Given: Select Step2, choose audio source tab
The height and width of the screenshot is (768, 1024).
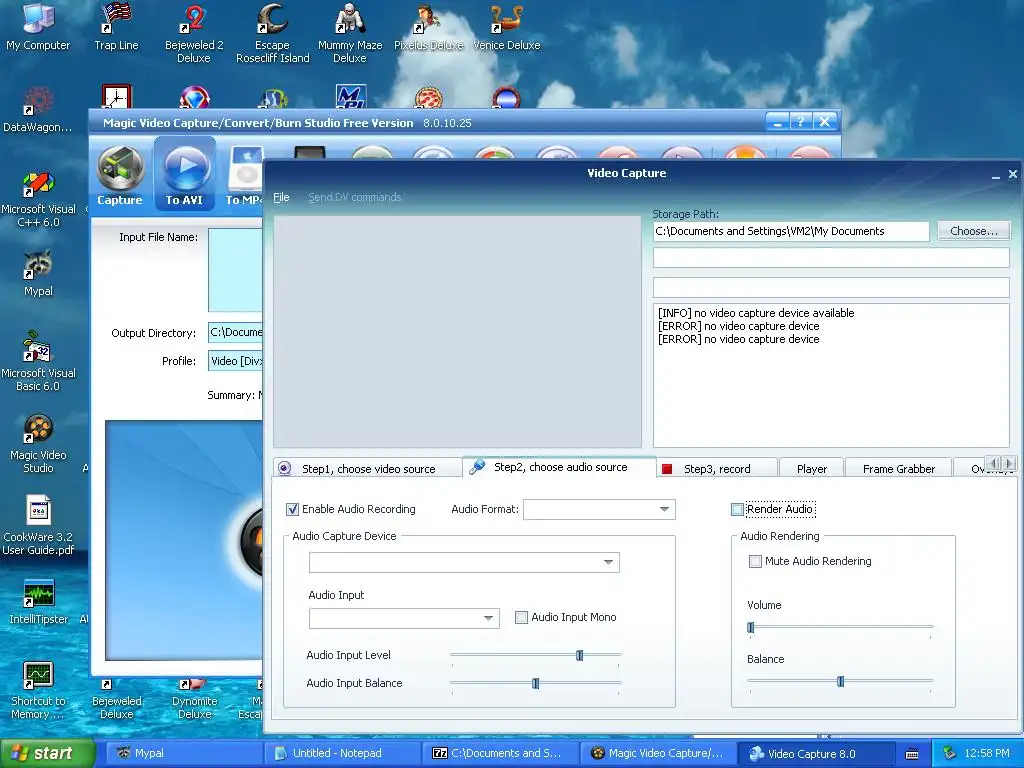Looking at the screenshot, I should pos(559,467).
